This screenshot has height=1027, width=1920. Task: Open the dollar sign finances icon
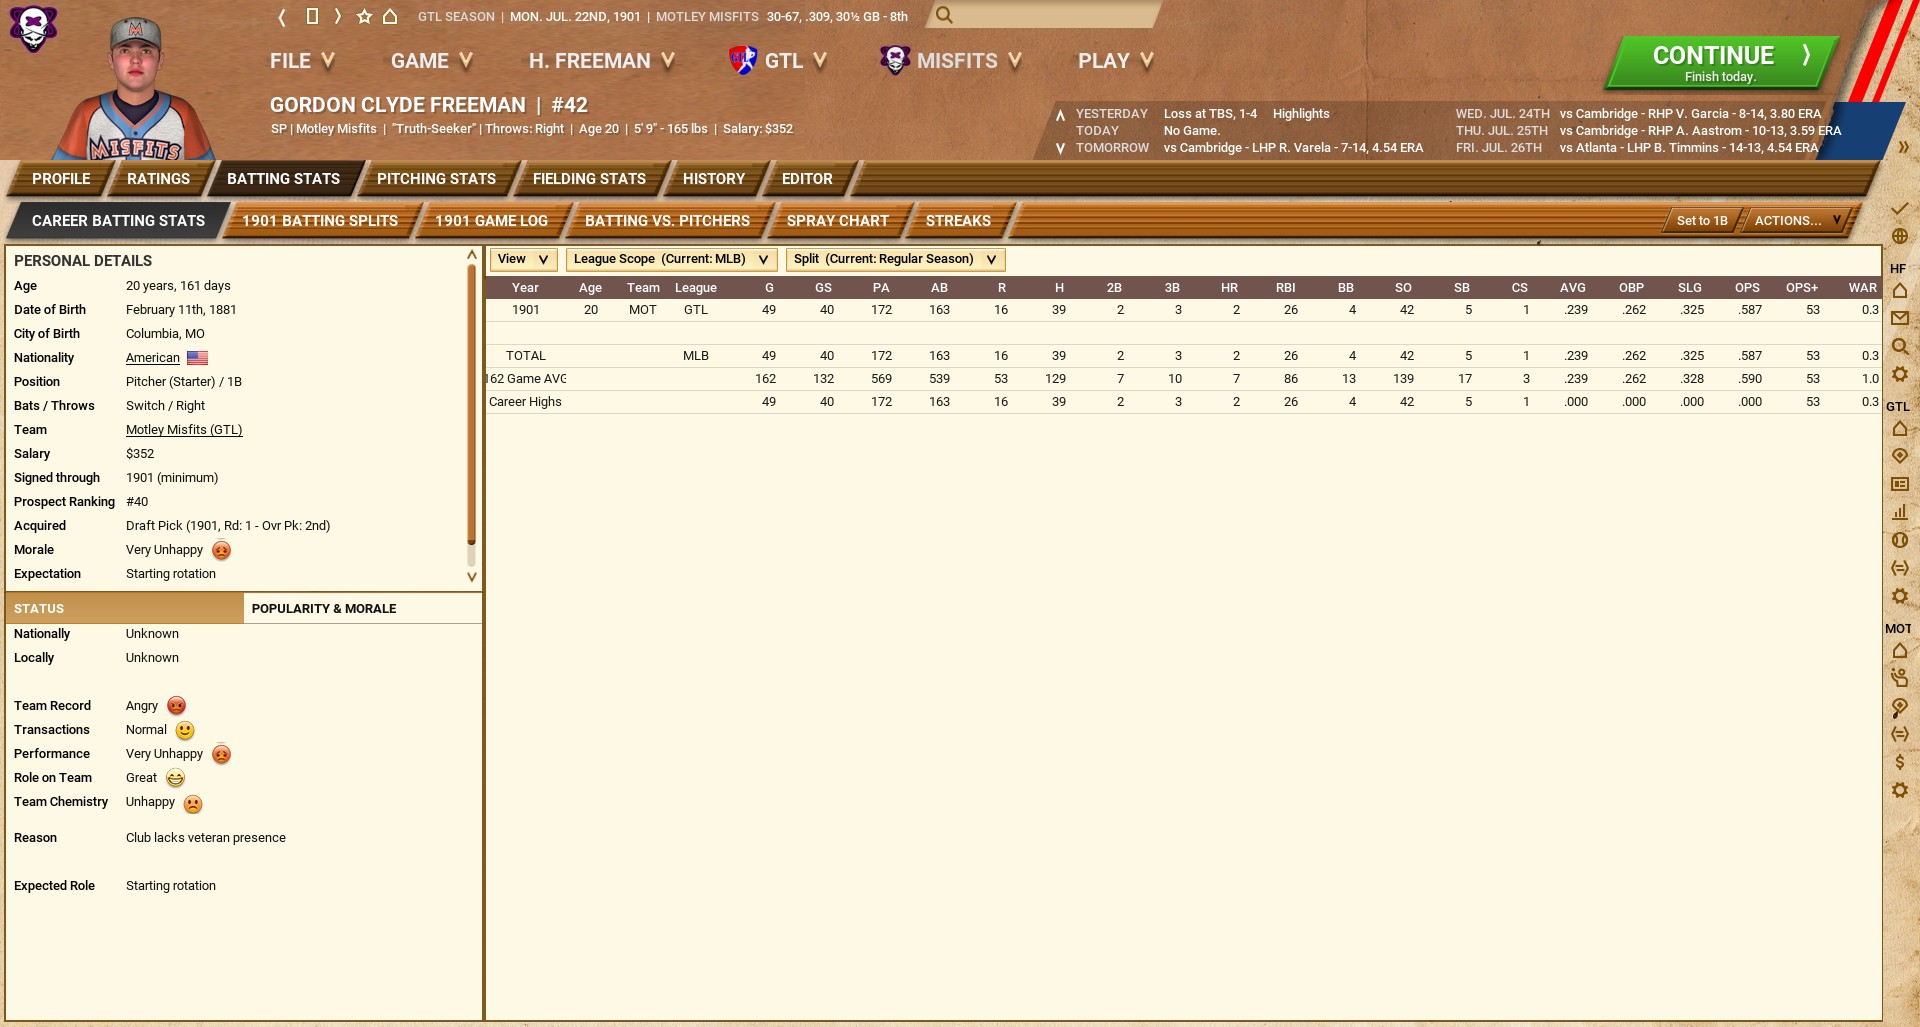point(1900,762)
